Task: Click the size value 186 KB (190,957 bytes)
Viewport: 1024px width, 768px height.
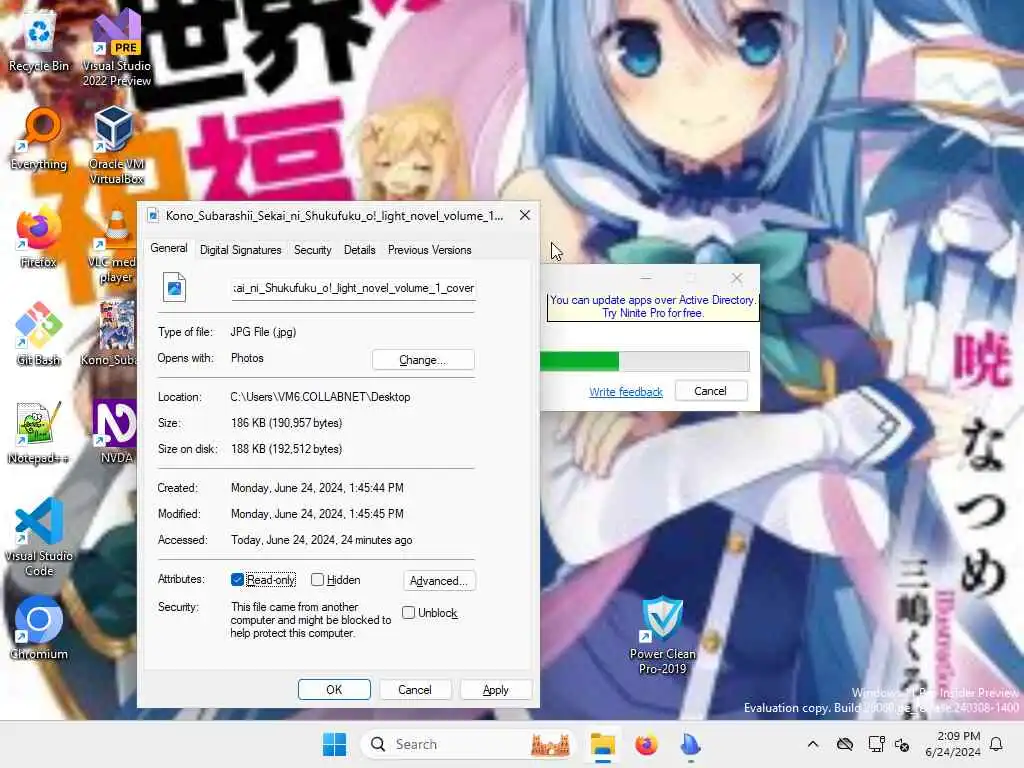Action: (x=286, y=423)
